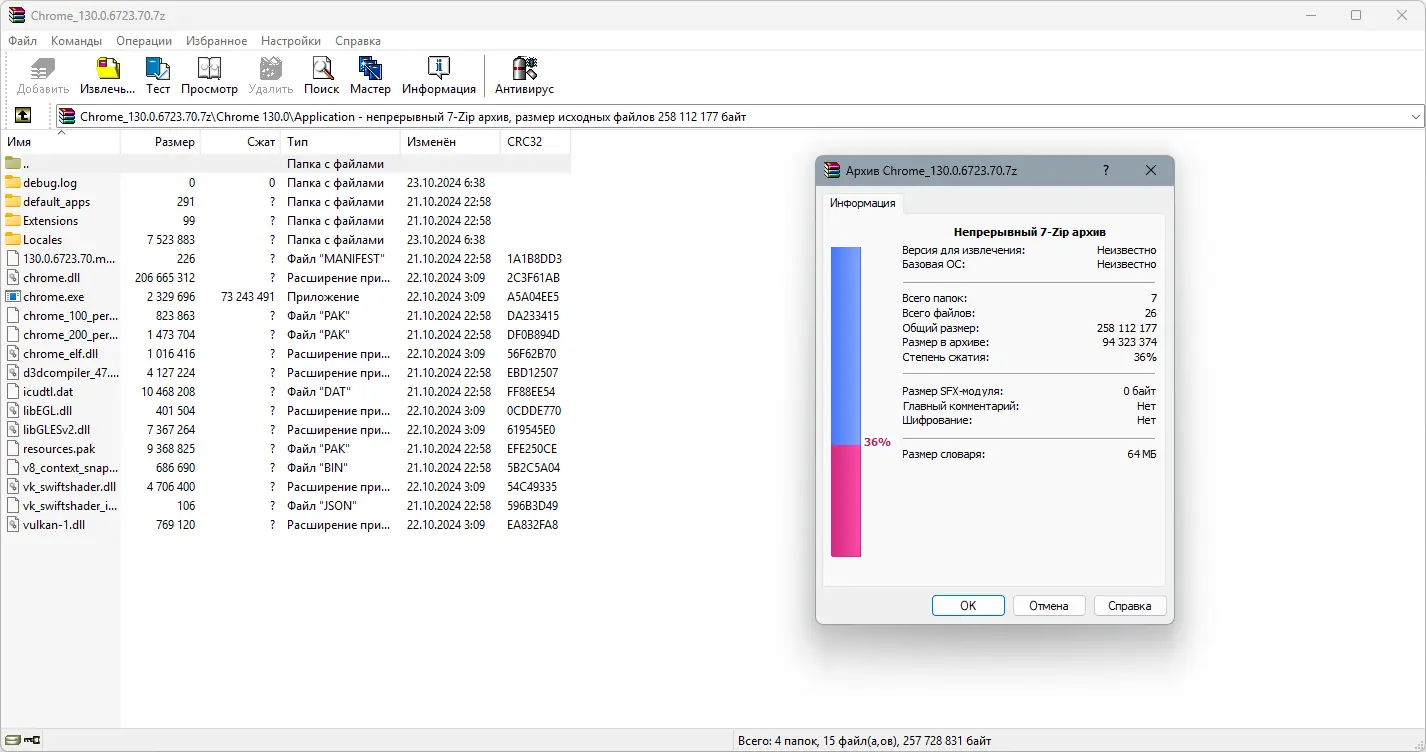Click inside the archive path address field

pos(740,117)
